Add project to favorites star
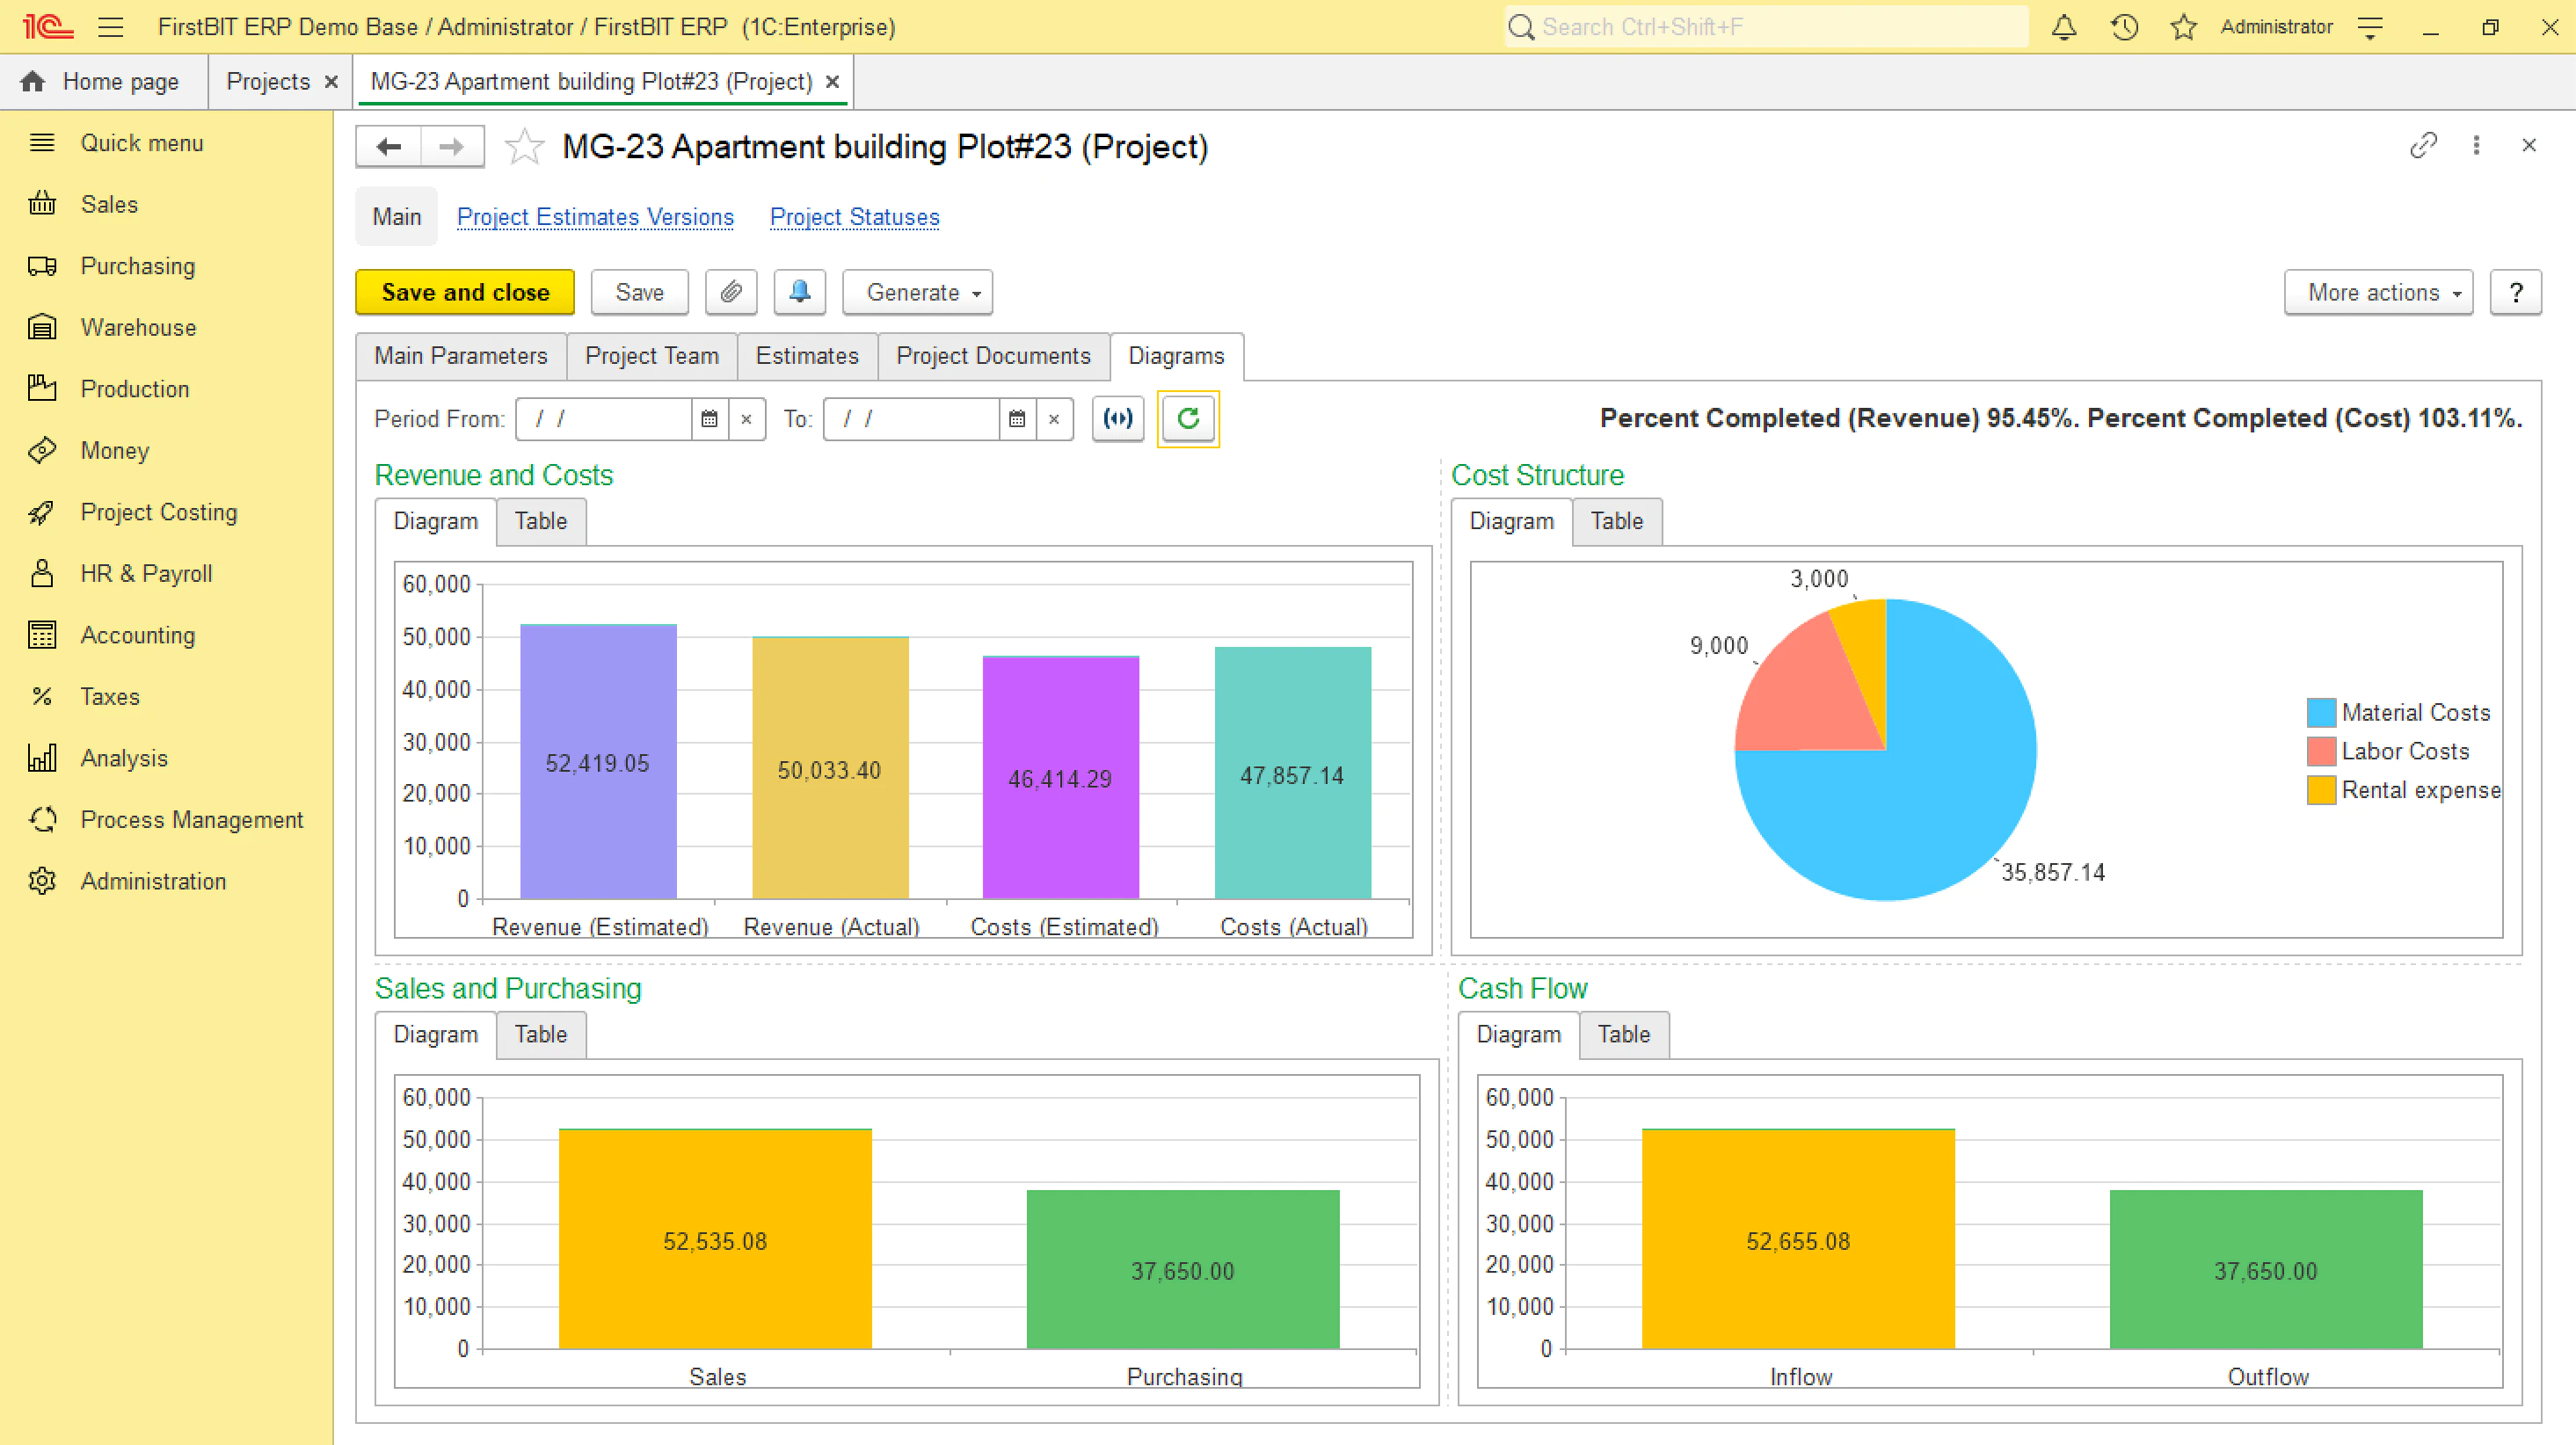 point(524,147)
